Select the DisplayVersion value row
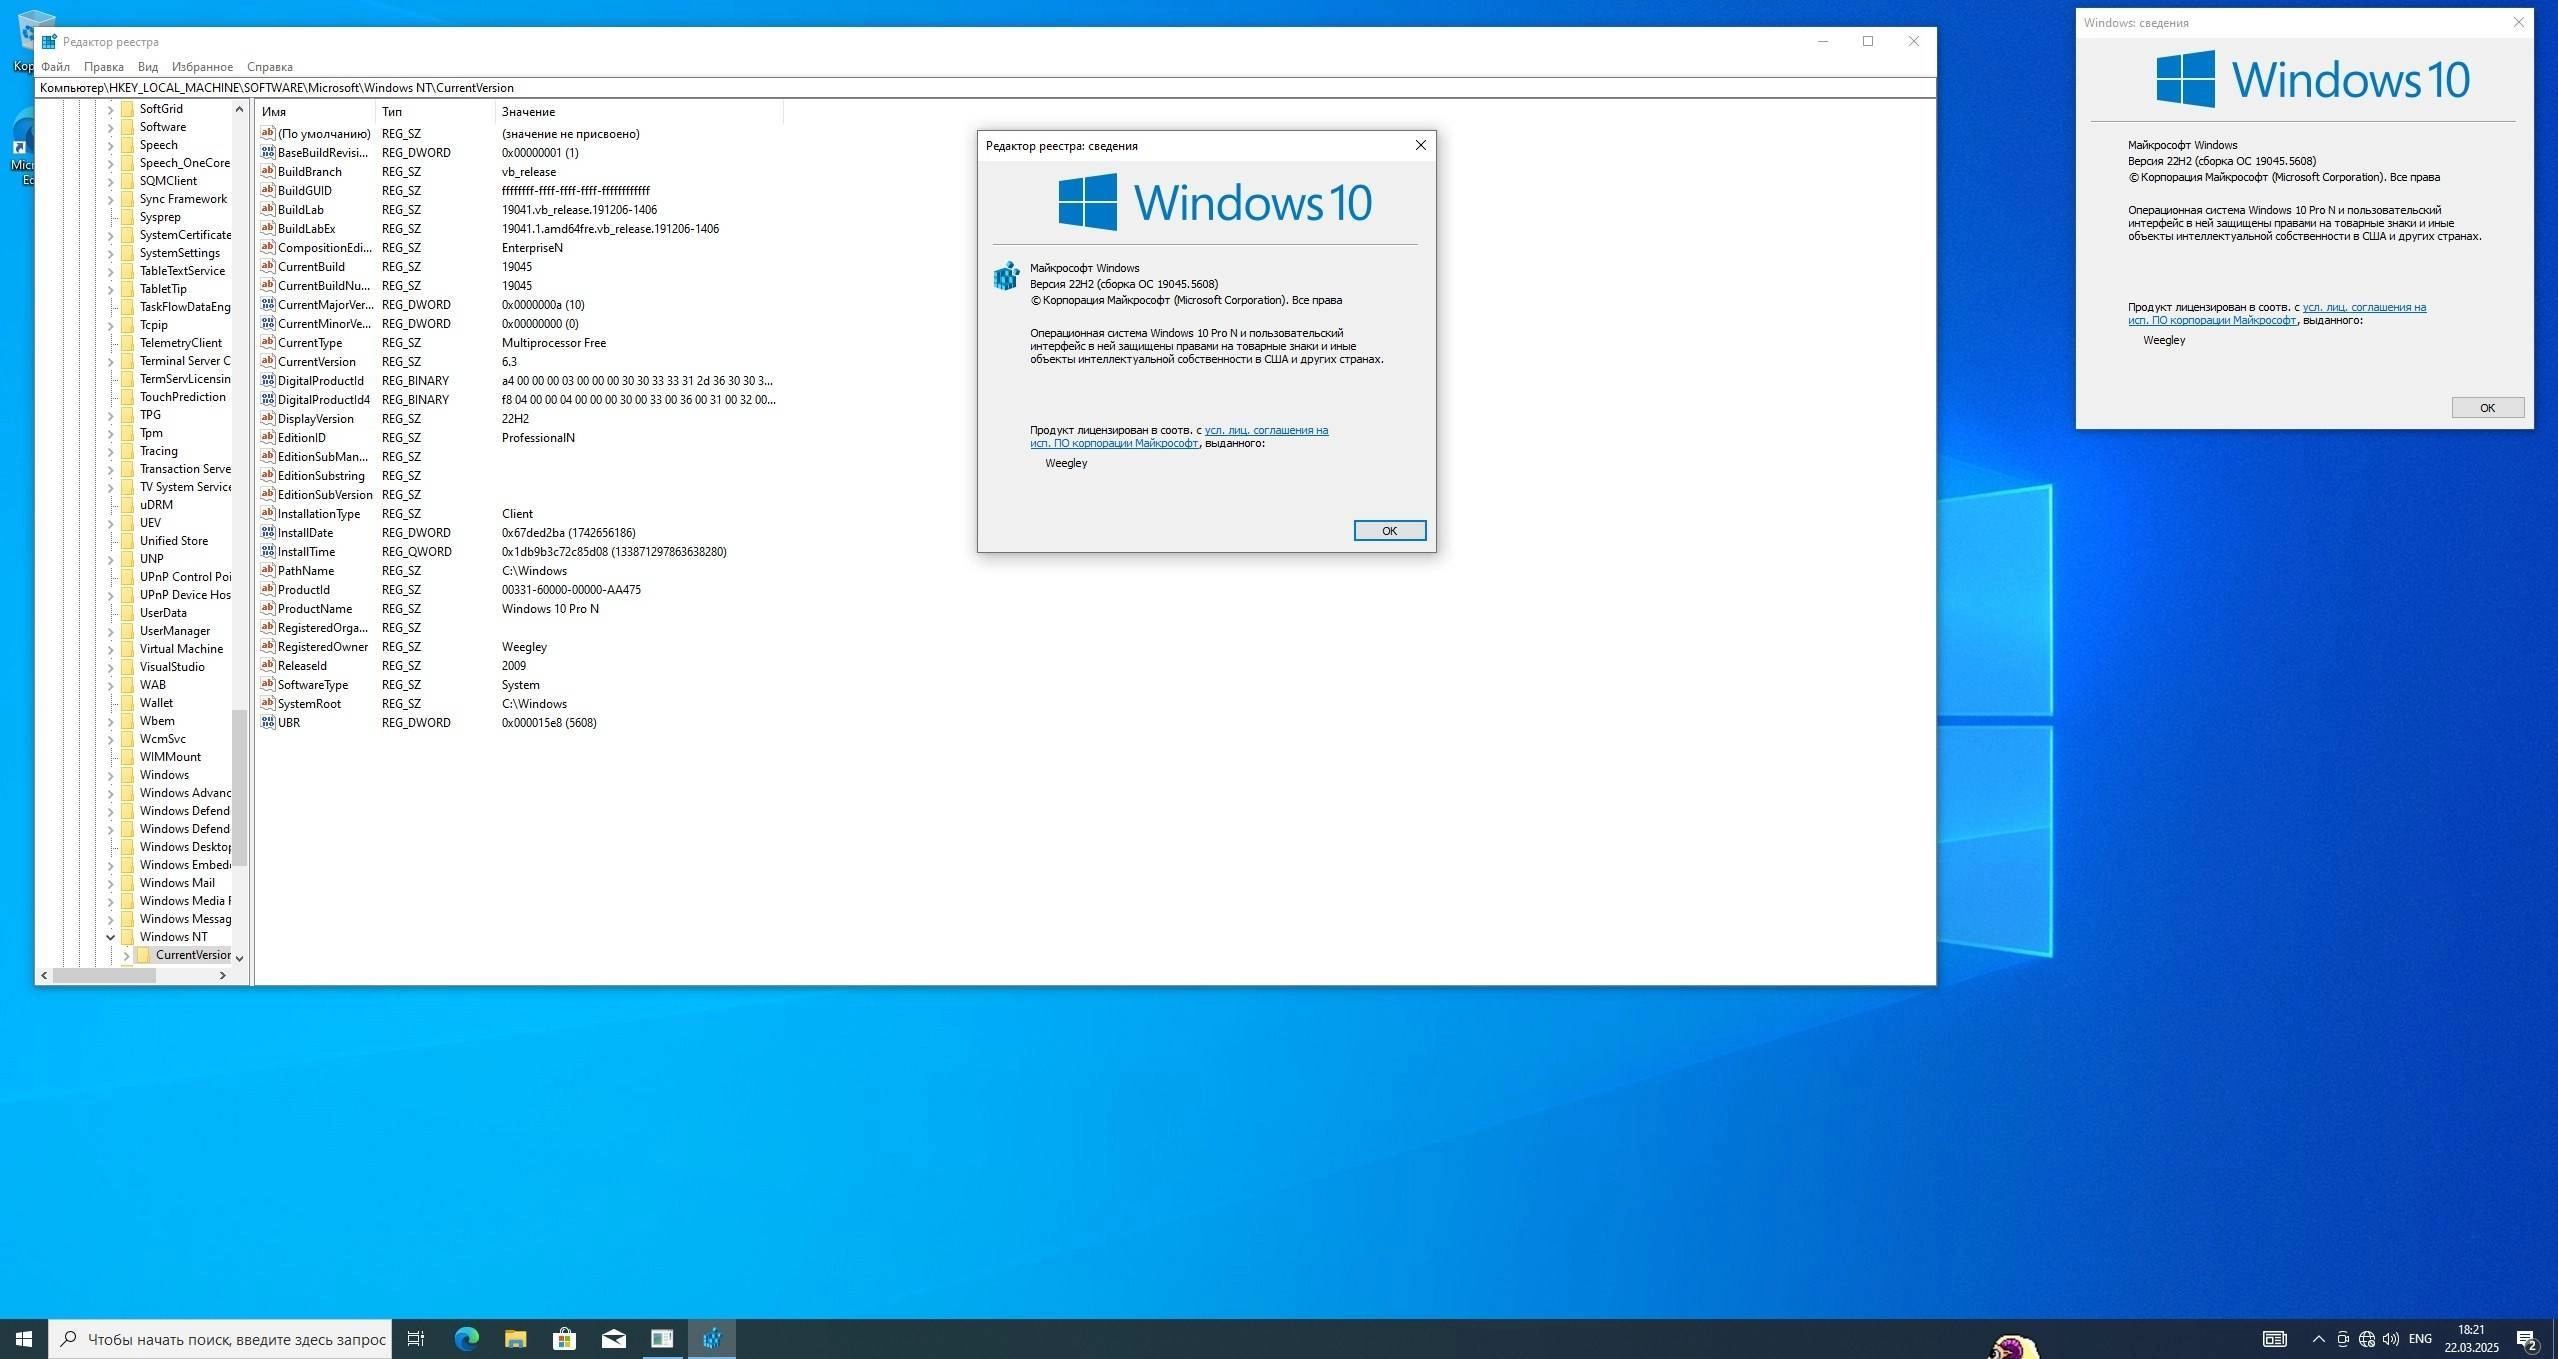2558x1359 pixels. (518, 418)
